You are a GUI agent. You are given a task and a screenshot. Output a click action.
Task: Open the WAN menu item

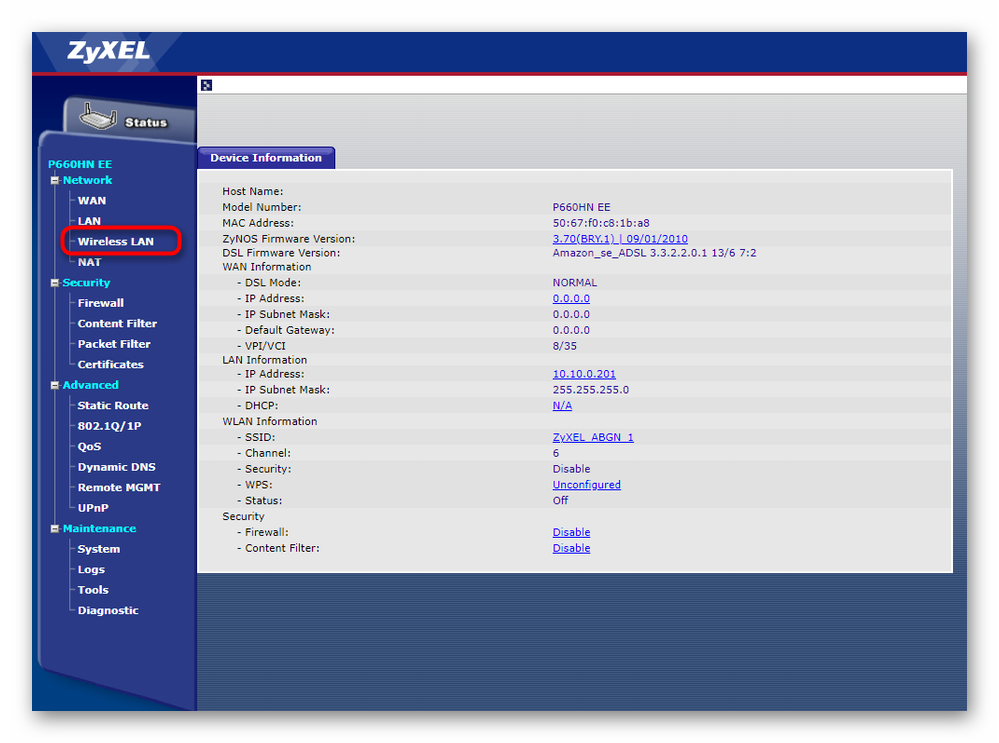(92, 201)
